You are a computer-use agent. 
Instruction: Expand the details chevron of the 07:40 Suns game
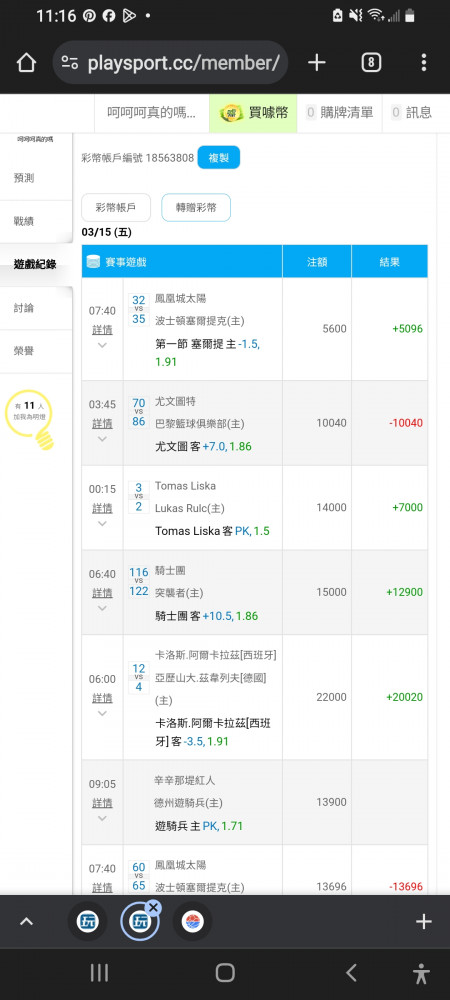pos(102,345)
